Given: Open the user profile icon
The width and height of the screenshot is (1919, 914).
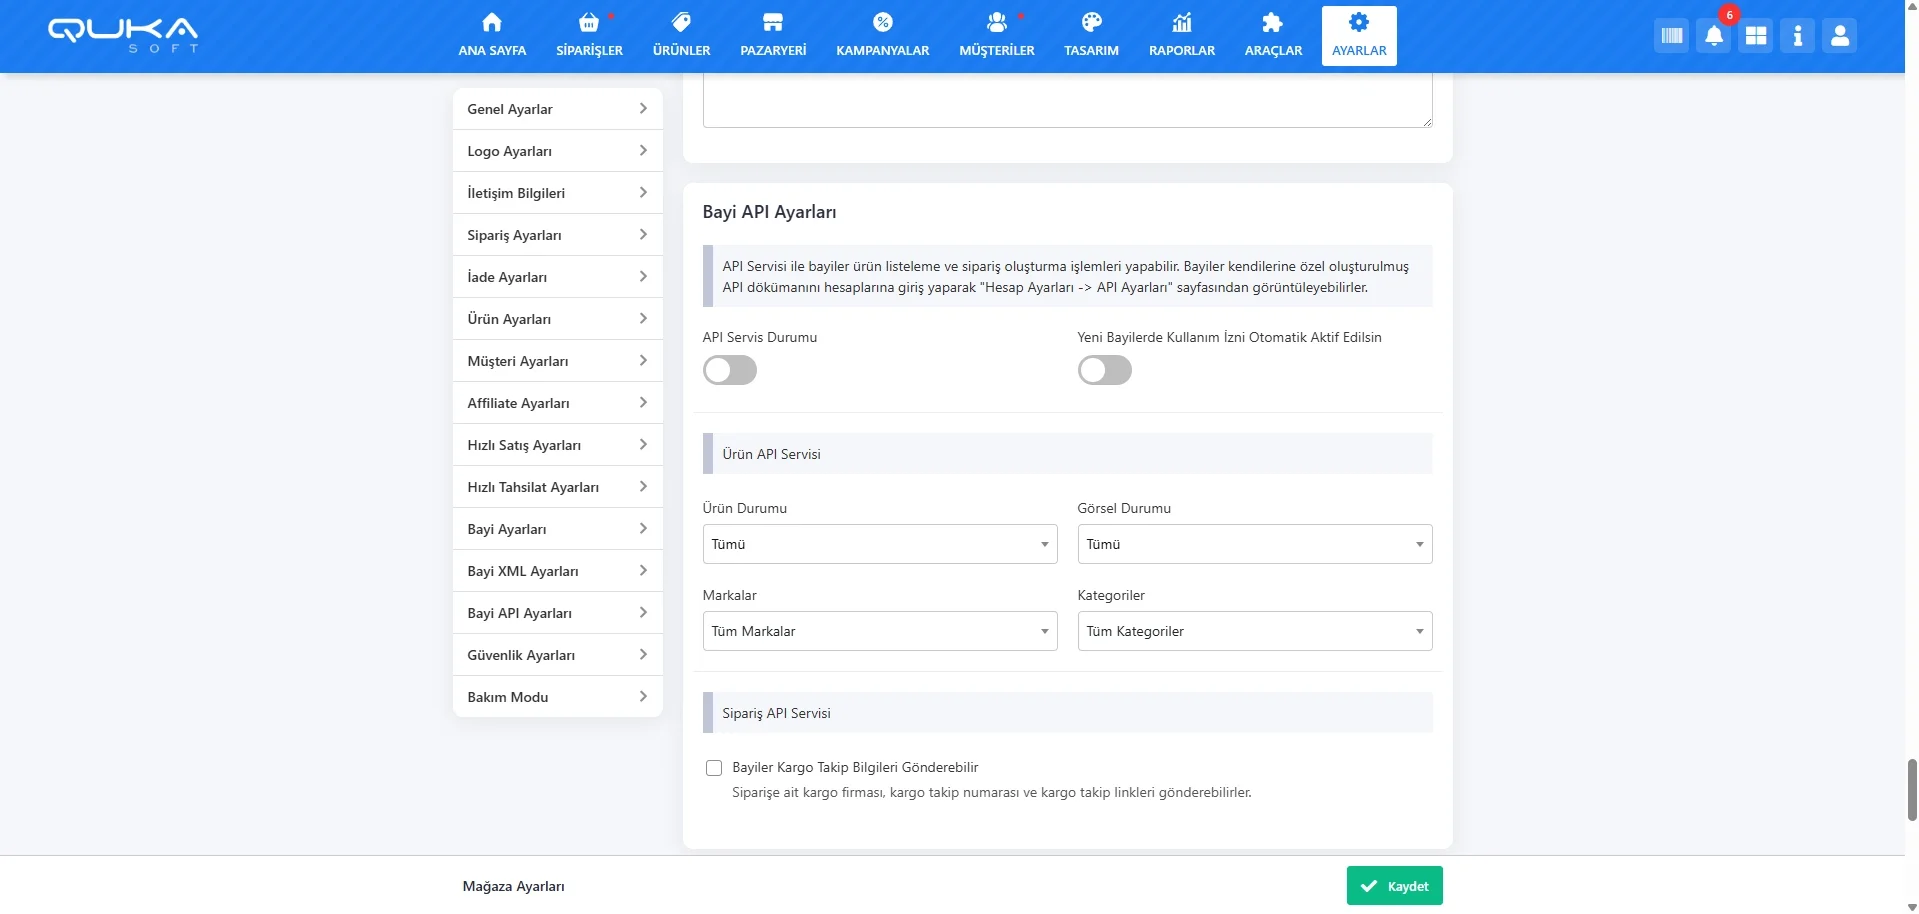Looking at the screenshot, I should (x=1839, y=37).
